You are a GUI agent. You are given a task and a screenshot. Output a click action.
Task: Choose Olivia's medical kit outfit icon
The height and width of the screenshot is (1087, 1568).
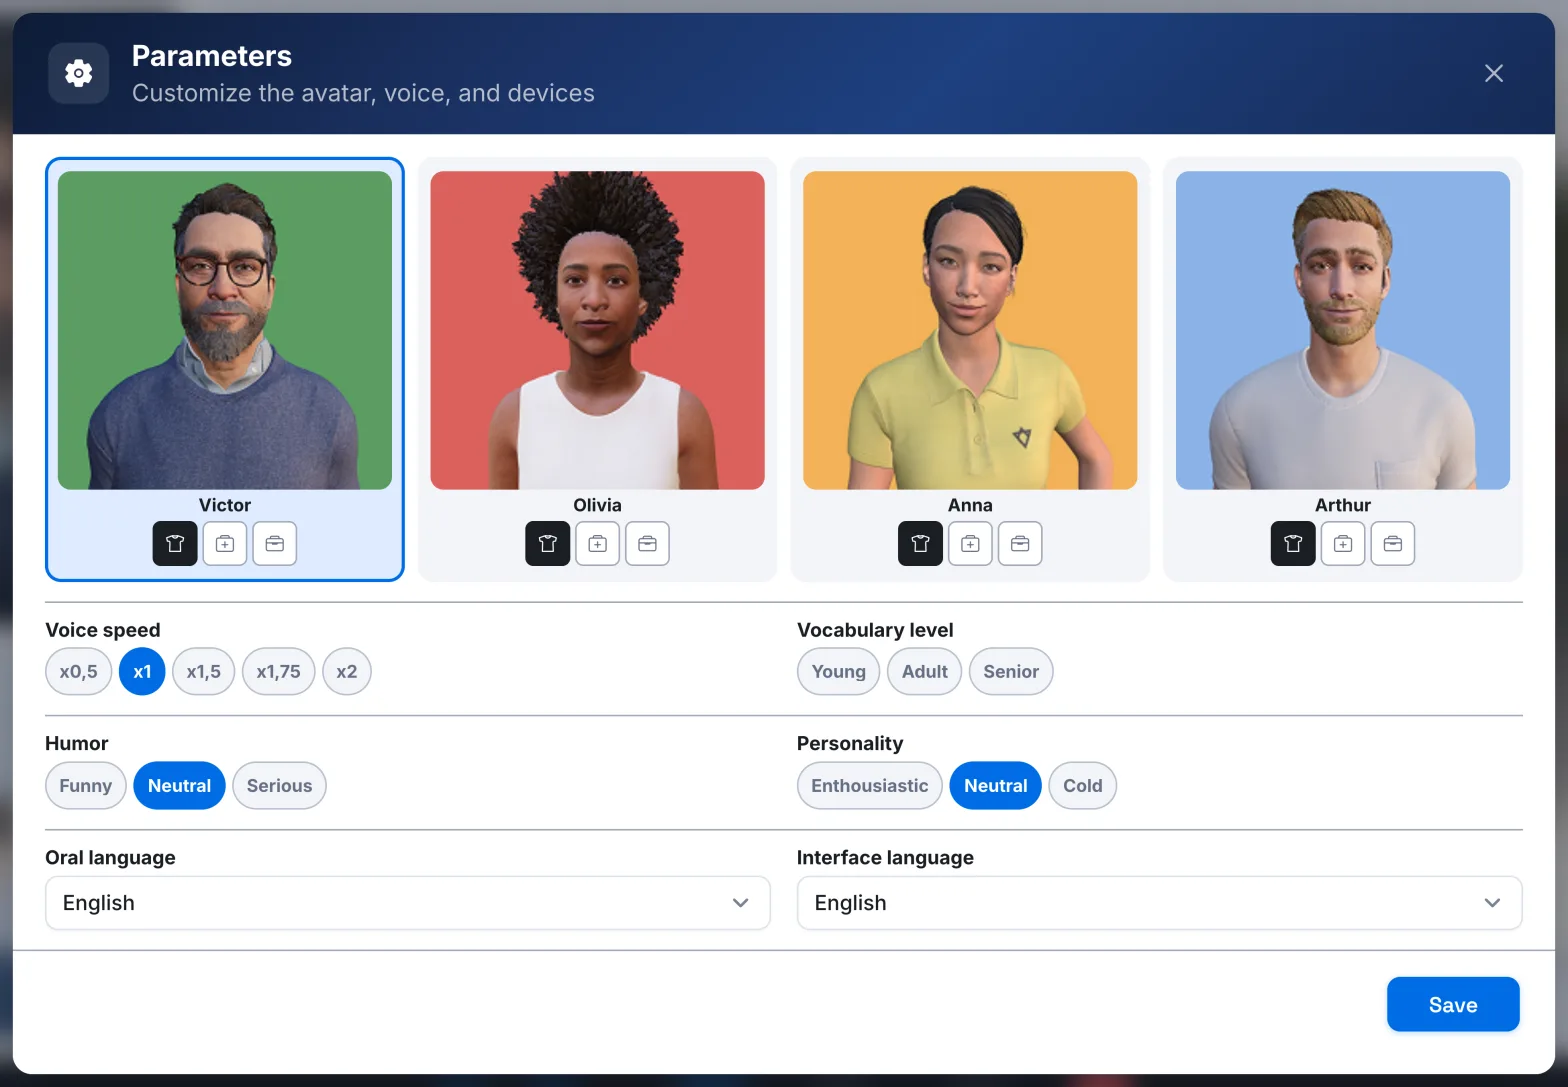tap(598, 544)
